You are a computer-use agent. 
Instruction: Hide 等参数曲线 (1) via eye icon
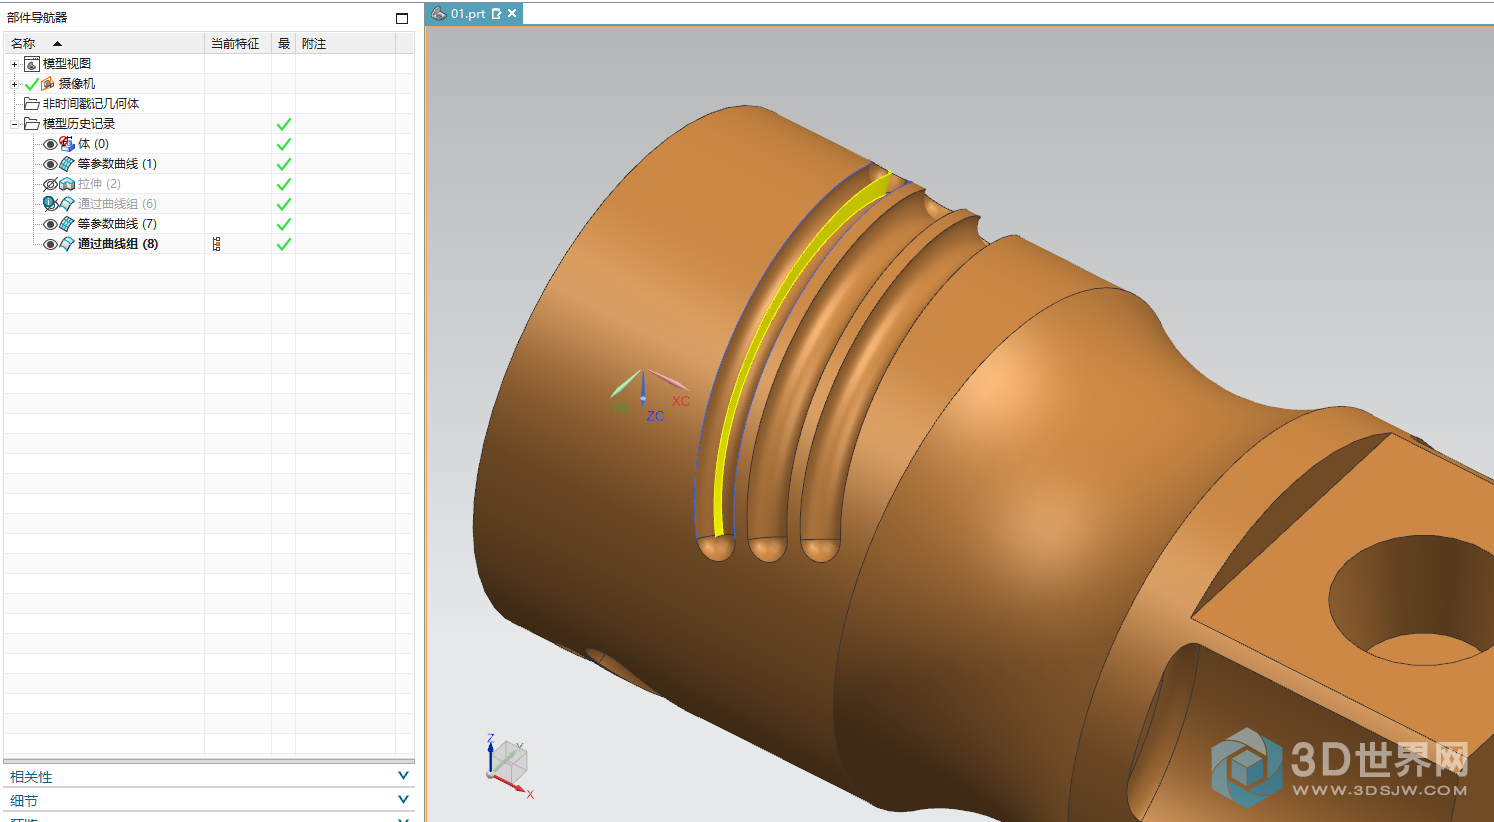pyautogui.click(x=50, y=164)
